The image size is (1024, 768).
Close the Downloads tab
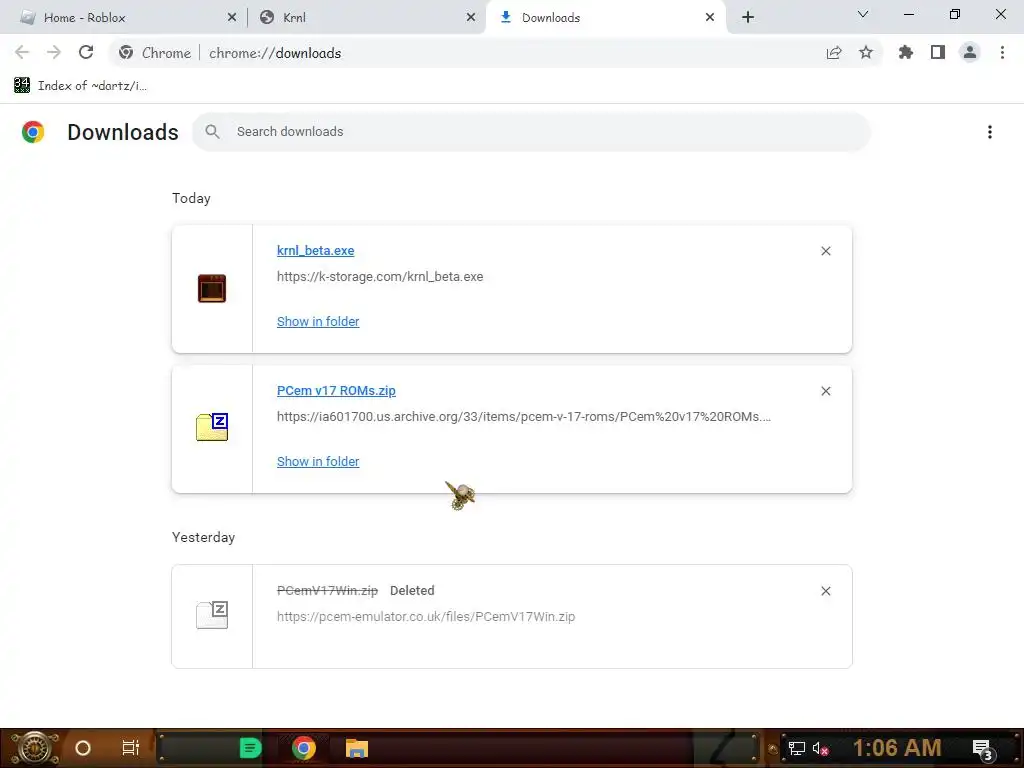coord(710,18)
